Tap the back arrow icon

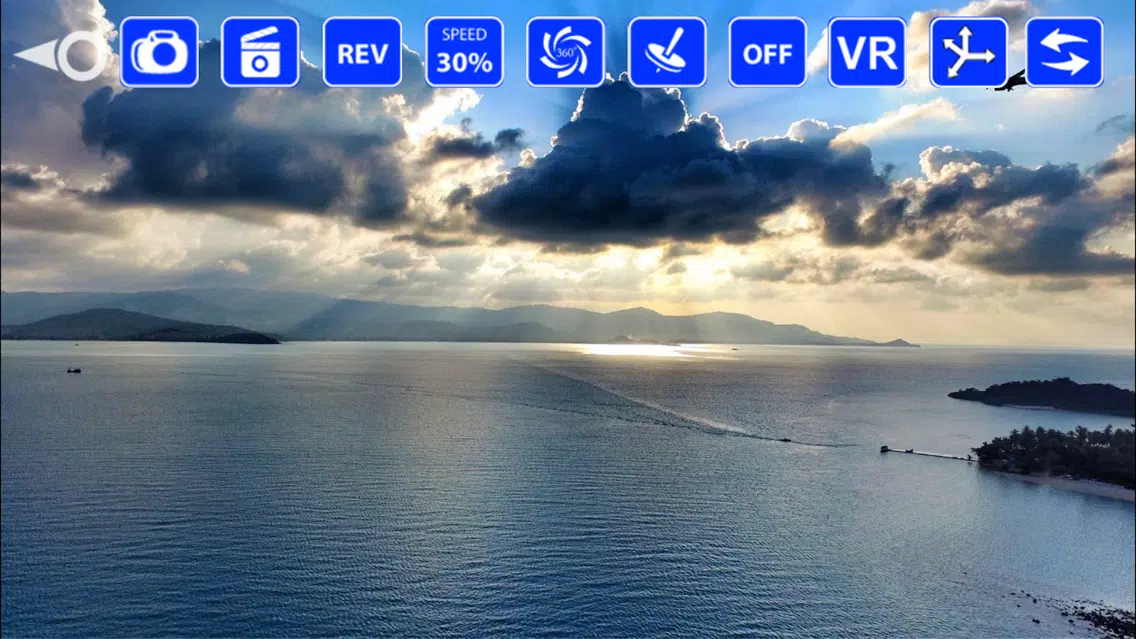(x=61, y=55)
